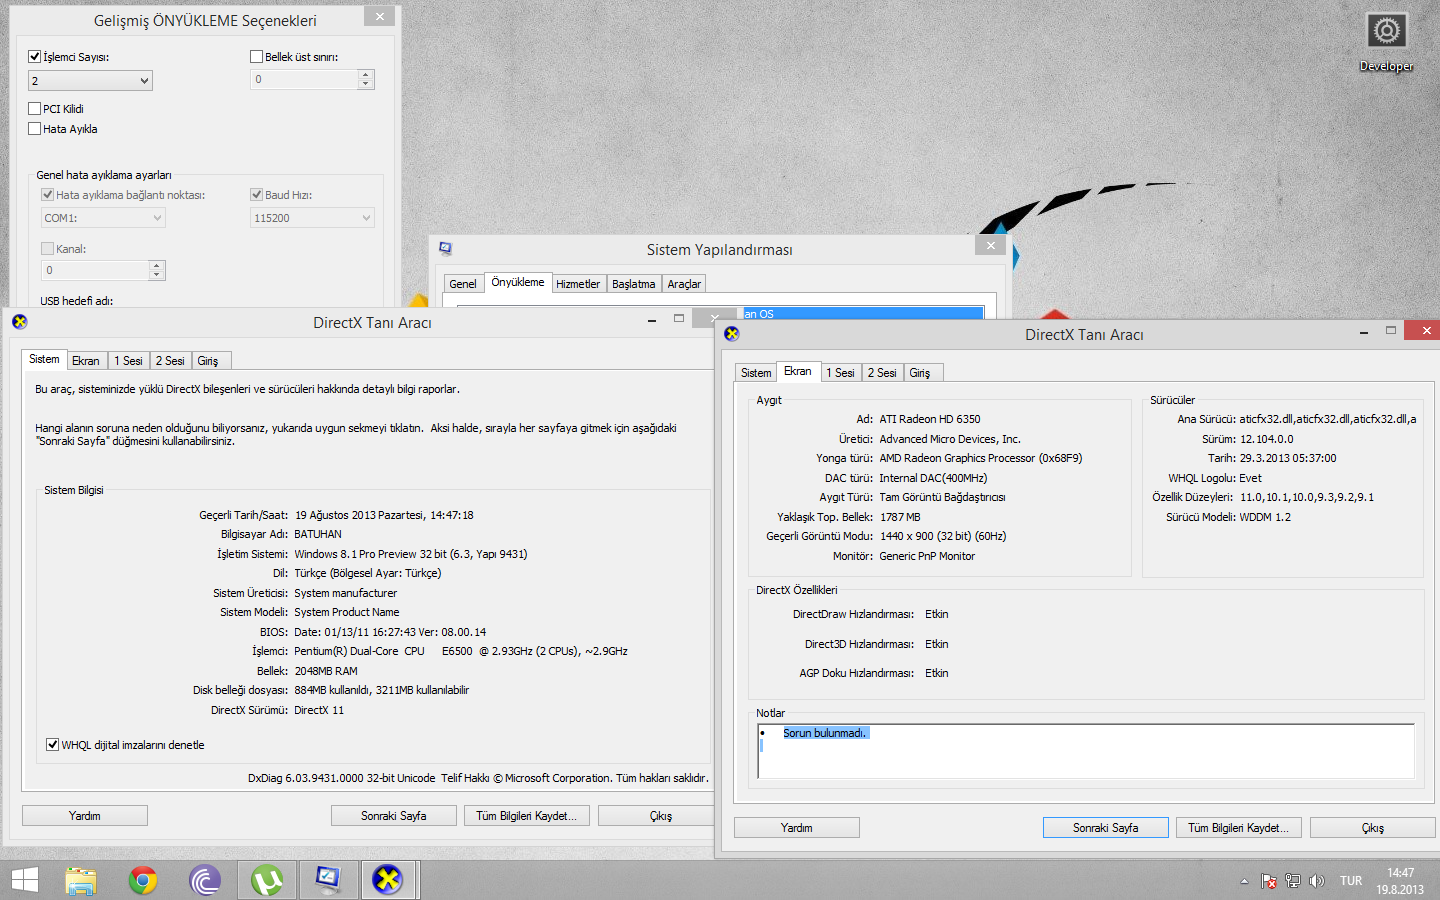1440x900 pixels.
Task: Switch to System Configuration taskbar icon
Action: (328, 880)
